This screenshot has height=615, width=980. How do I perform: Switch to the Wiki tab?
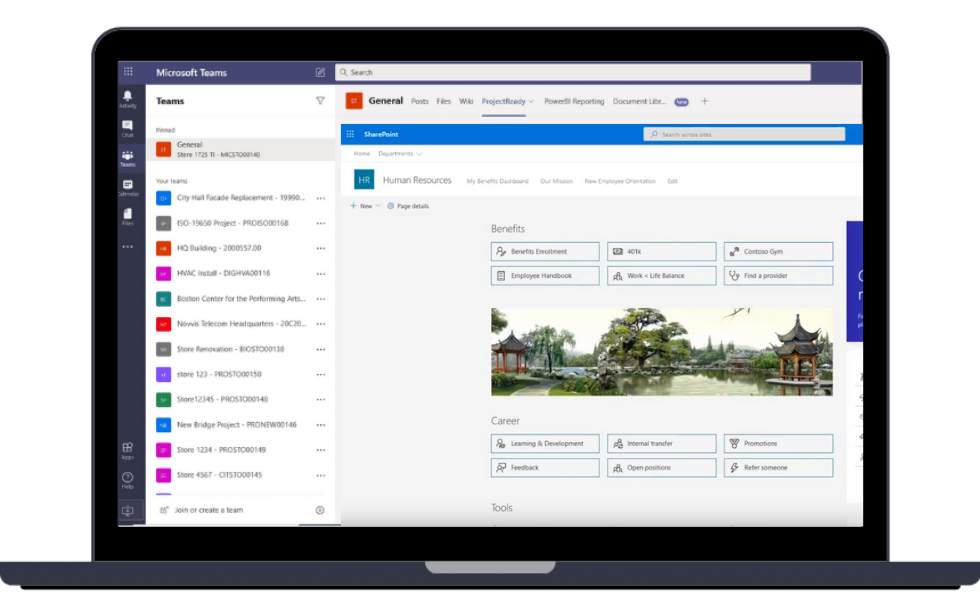466,101
